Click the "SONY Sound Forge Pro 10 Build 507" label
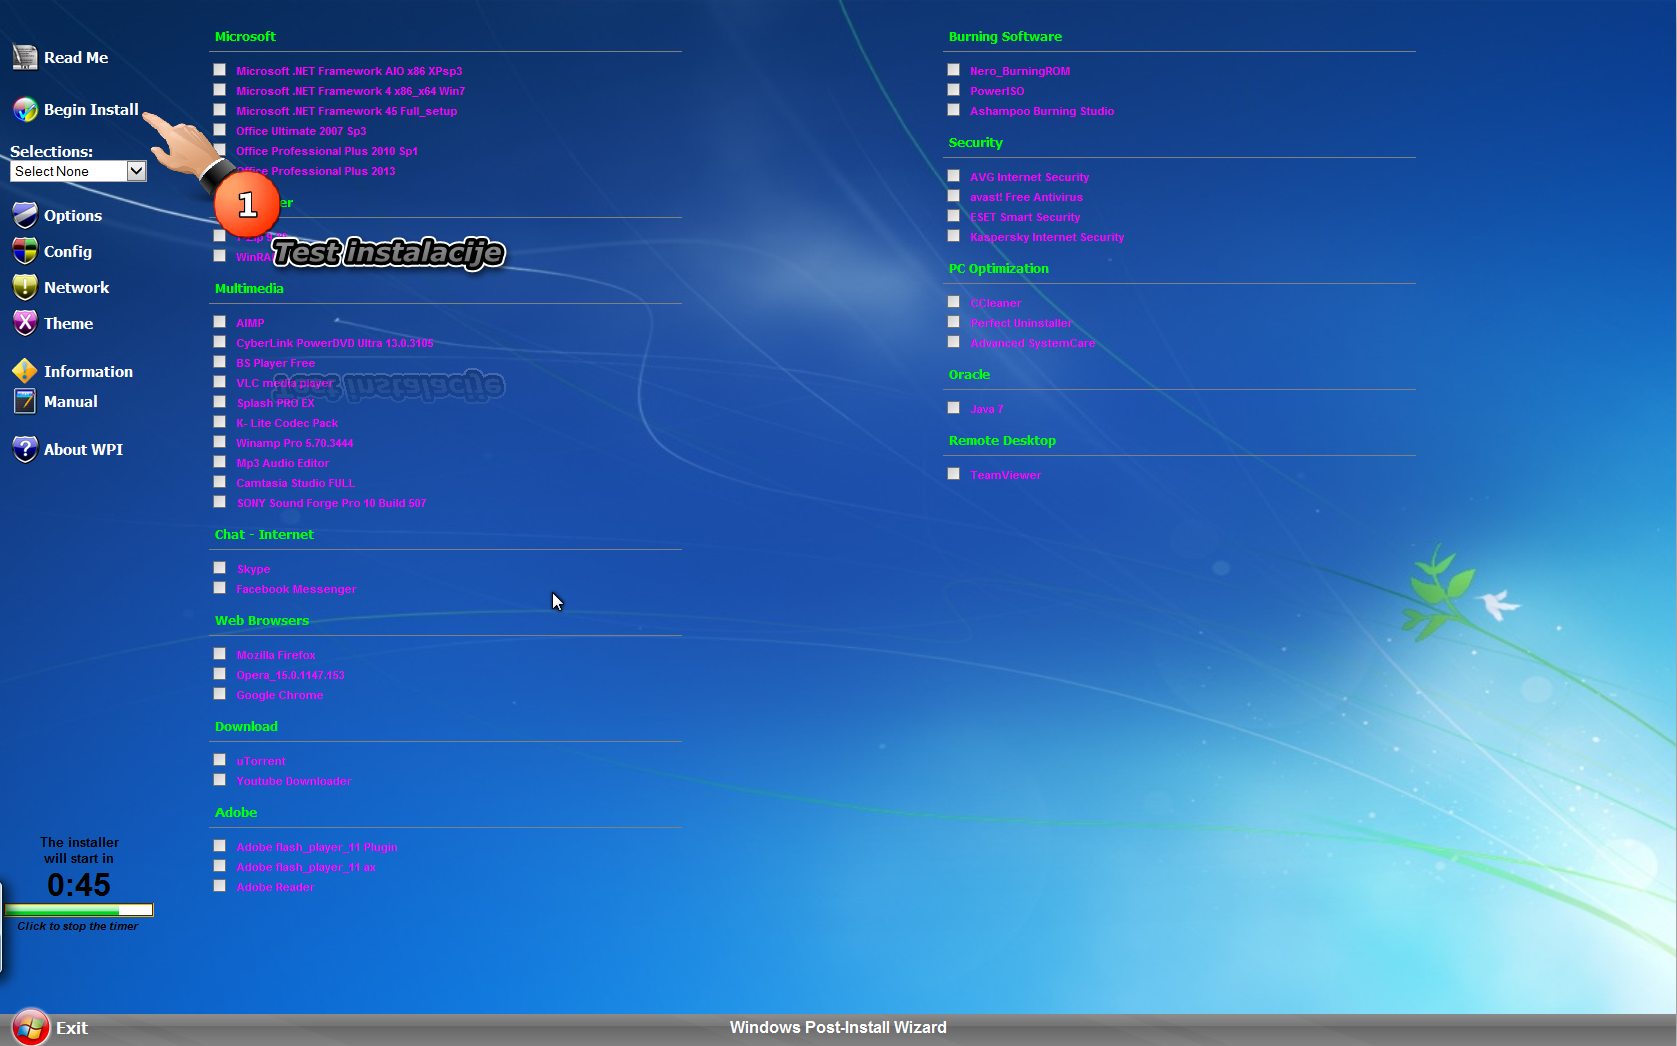1677x1046 pixels. click(x=331, y=503)
